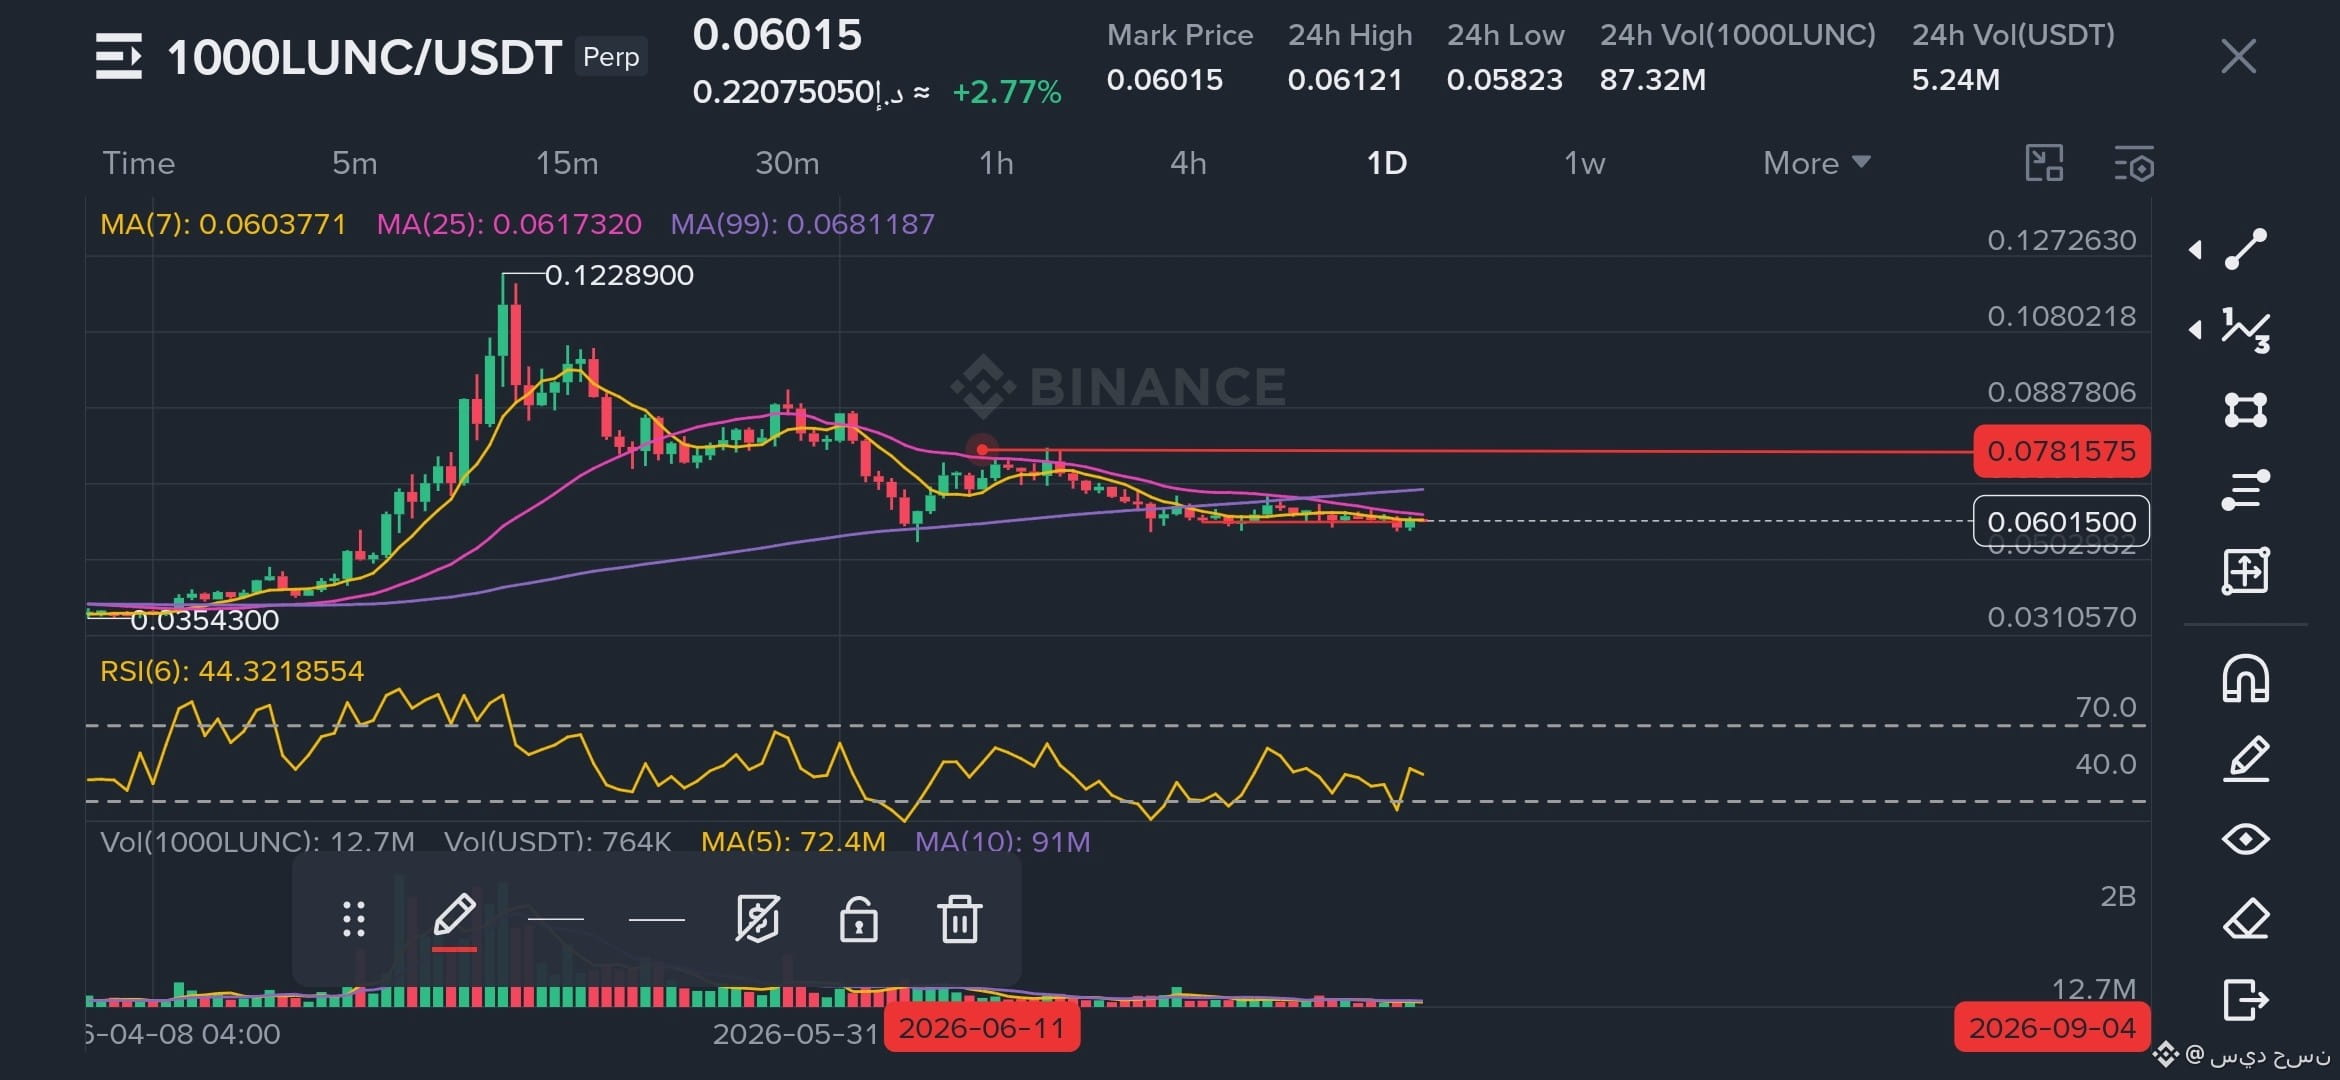Open the market list menu icon

click(118, 56)
